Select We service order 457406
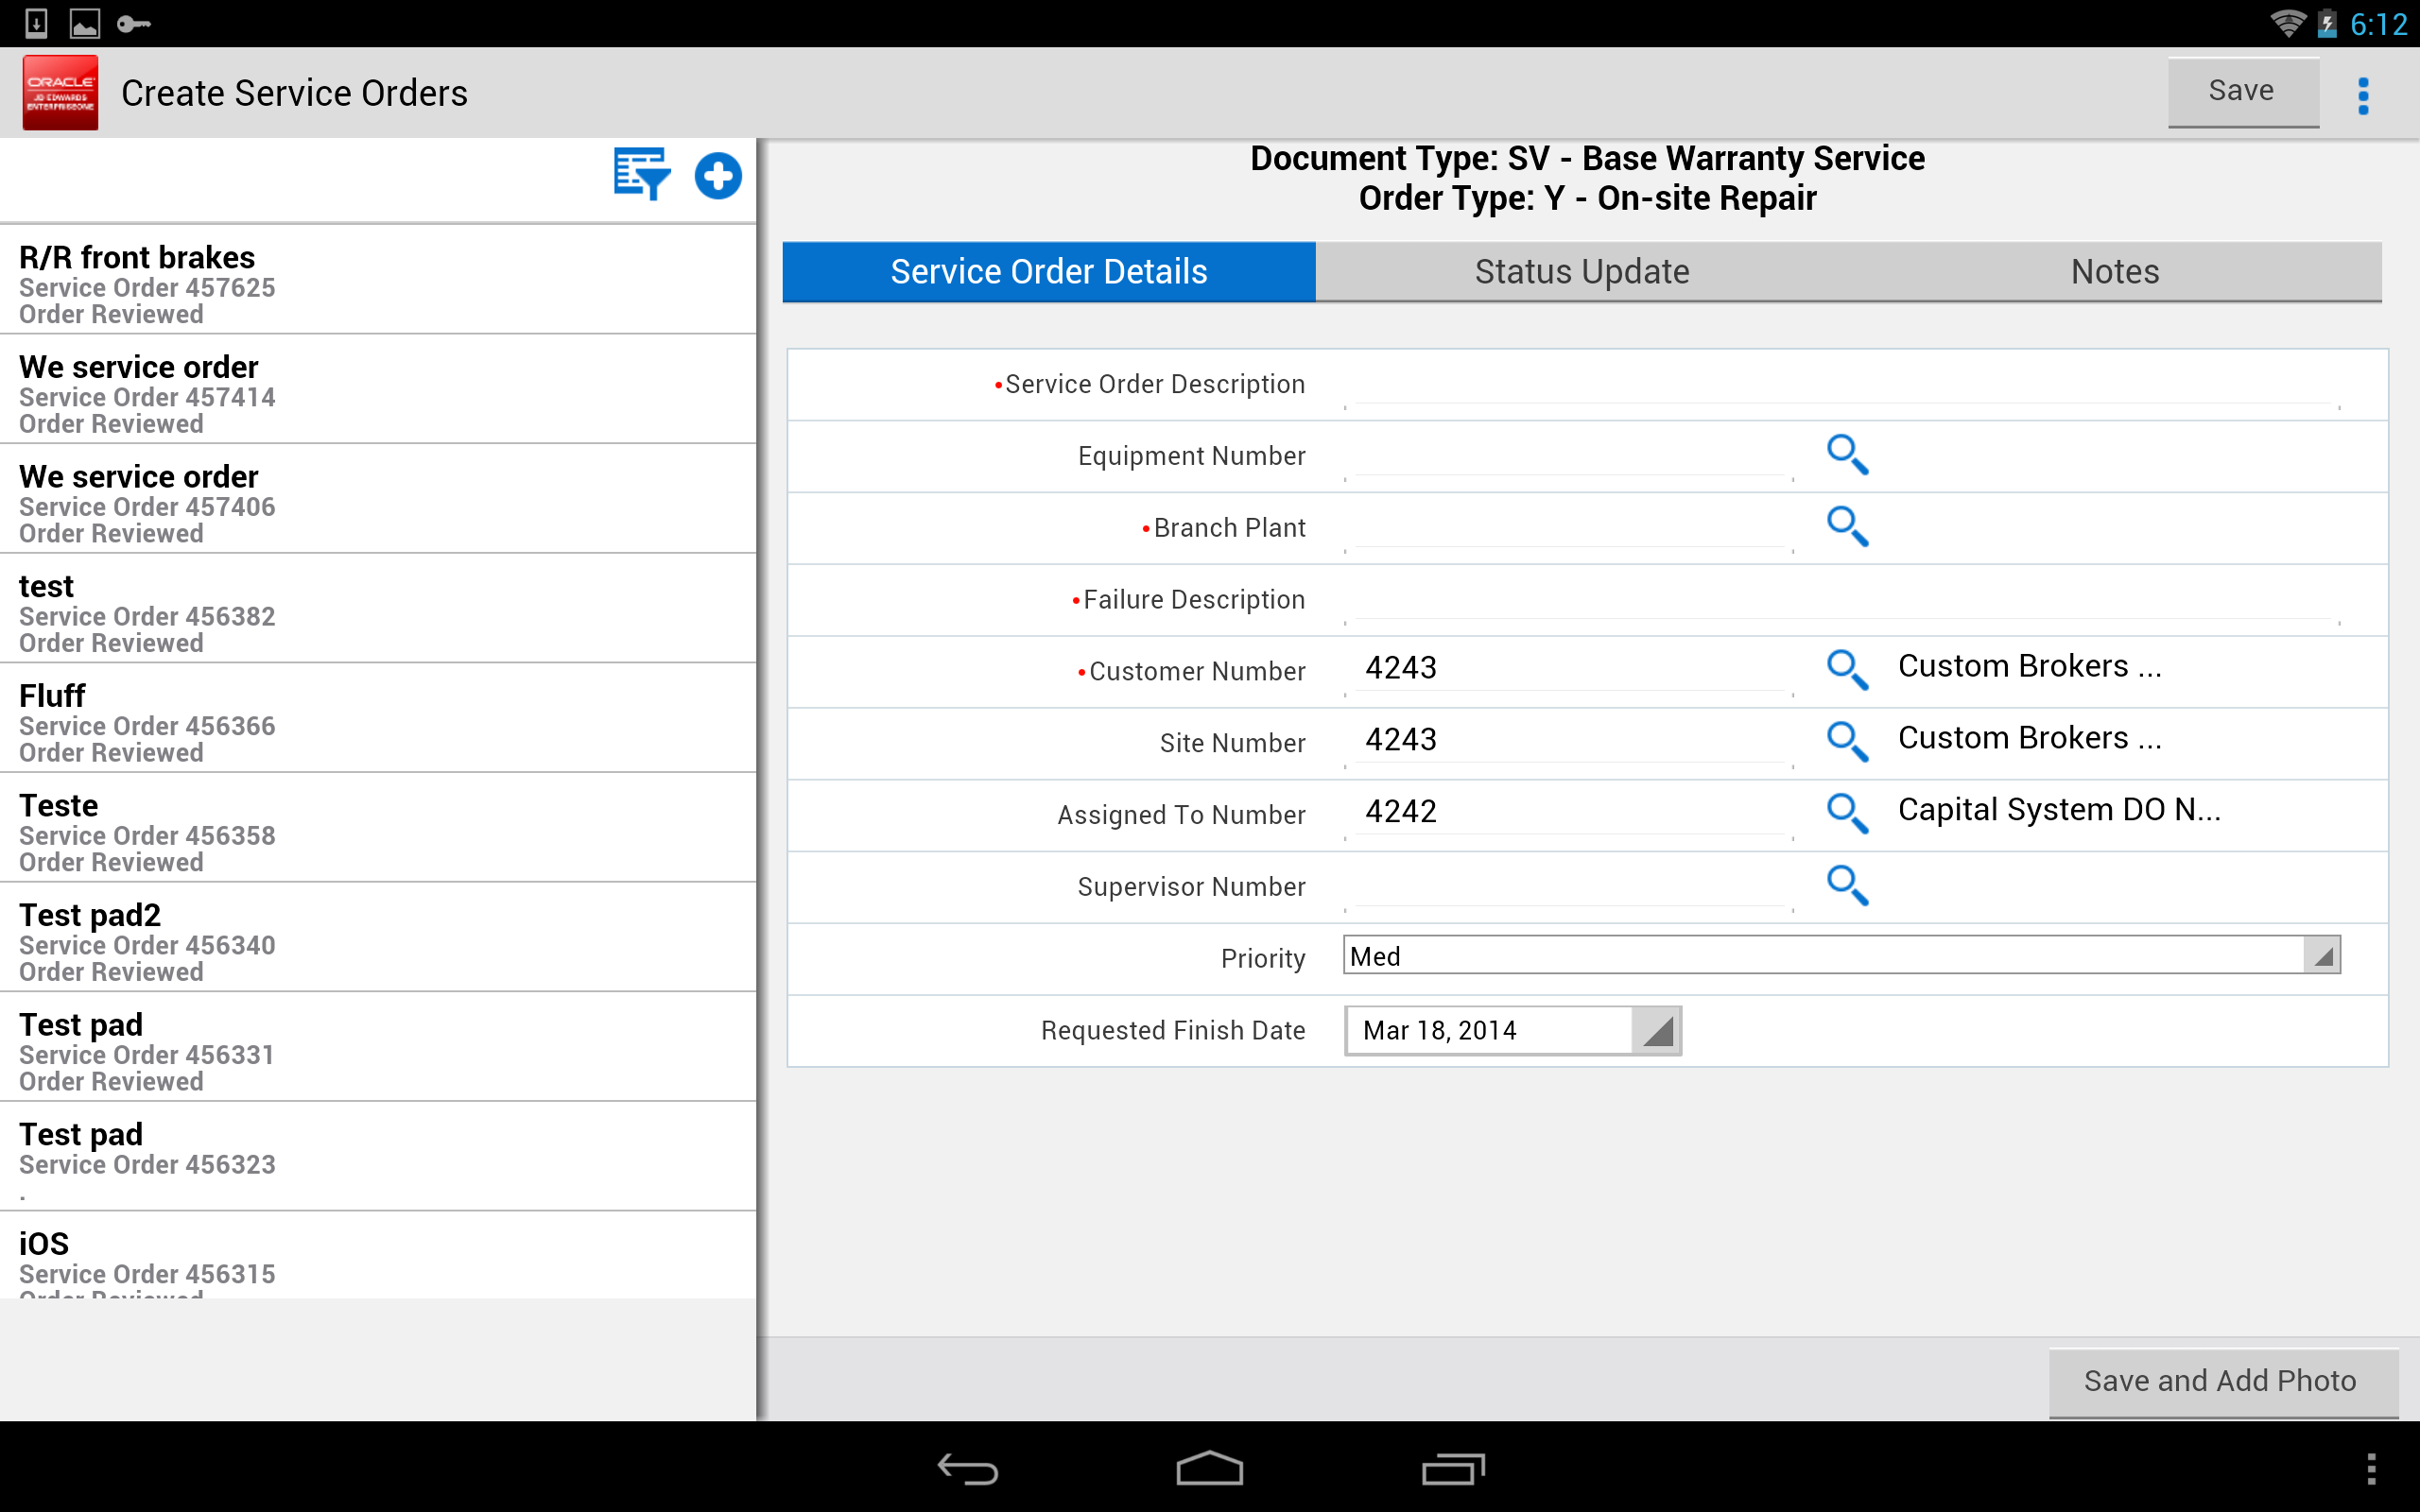 378,498
